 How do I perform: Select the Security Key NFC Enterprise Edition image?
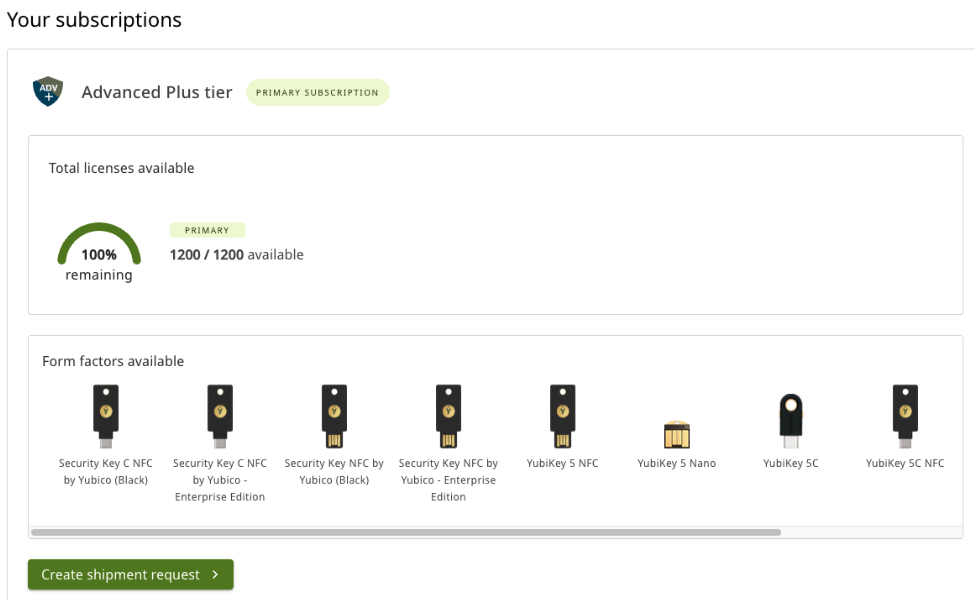[x=448, y=416]
